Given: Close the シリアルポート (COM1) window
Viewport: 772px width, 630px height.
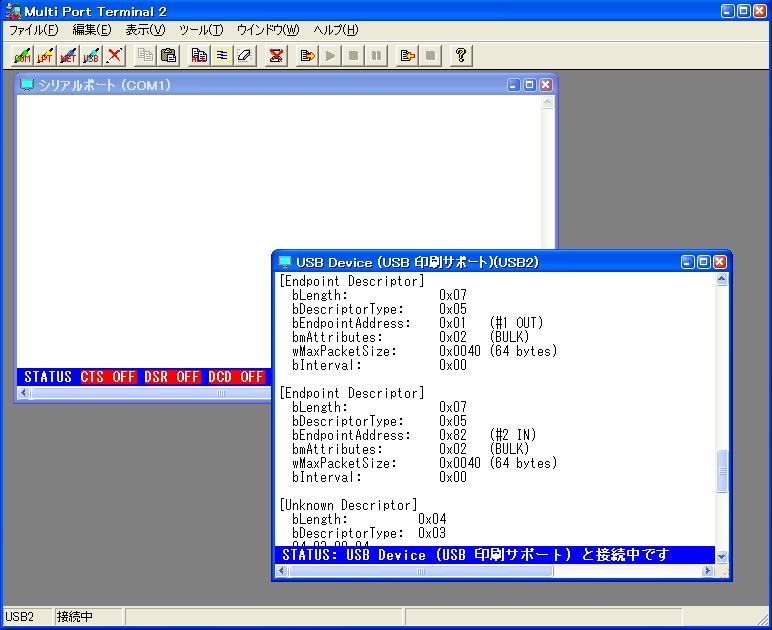Looking at the screenshot, I should tap(546, 85).
